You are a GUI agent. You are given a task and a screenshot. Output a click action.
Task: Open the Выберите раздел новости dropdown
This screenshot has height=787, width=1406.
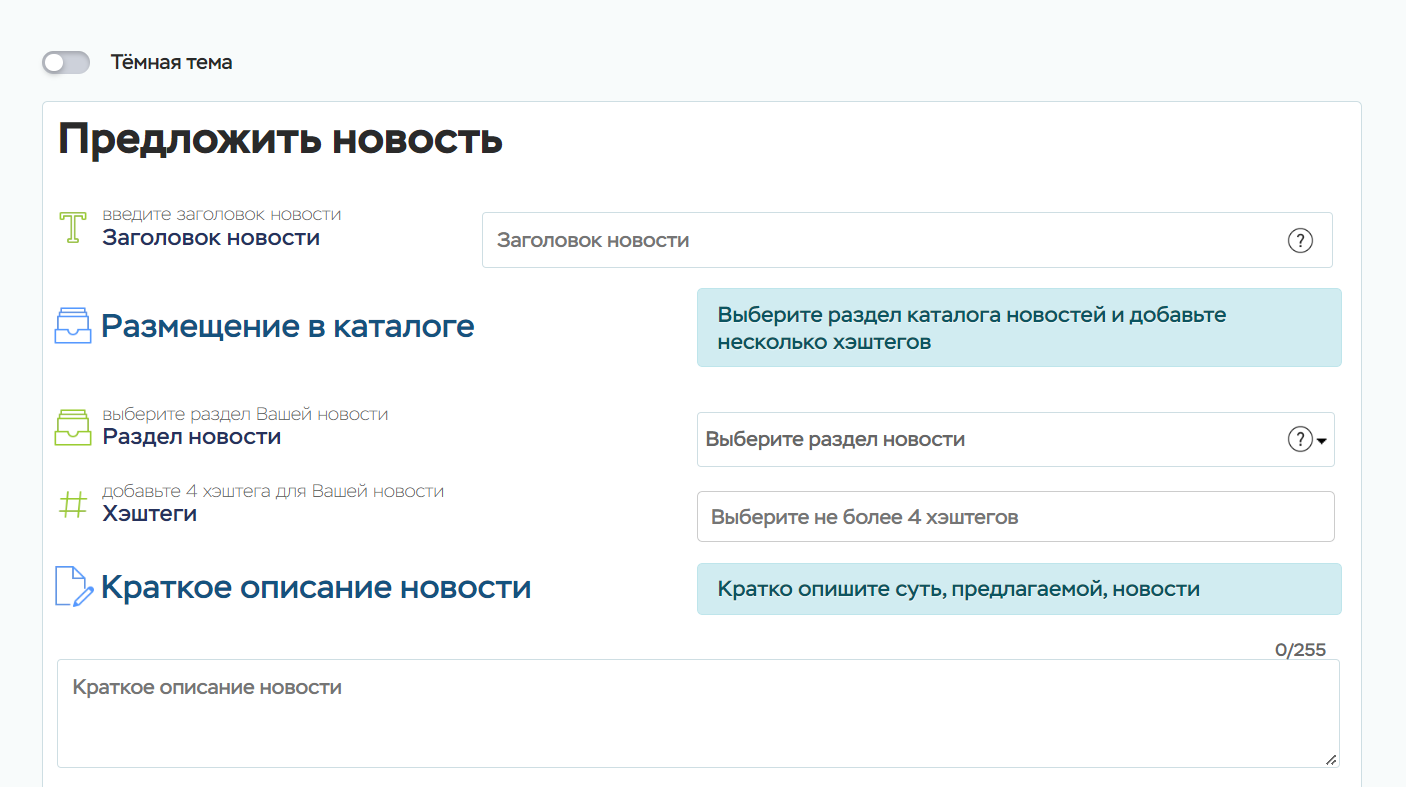[x=990, y=439]
